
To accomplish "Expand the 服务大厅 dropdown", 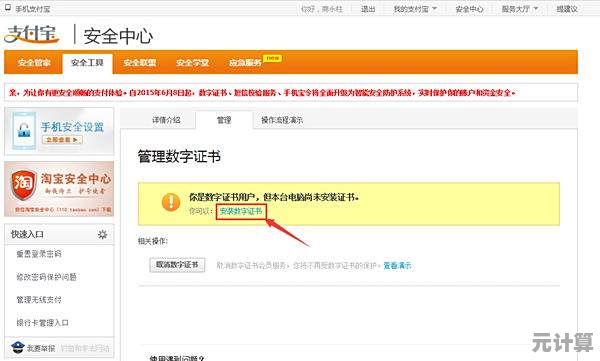I will click(x=520, y=8).
